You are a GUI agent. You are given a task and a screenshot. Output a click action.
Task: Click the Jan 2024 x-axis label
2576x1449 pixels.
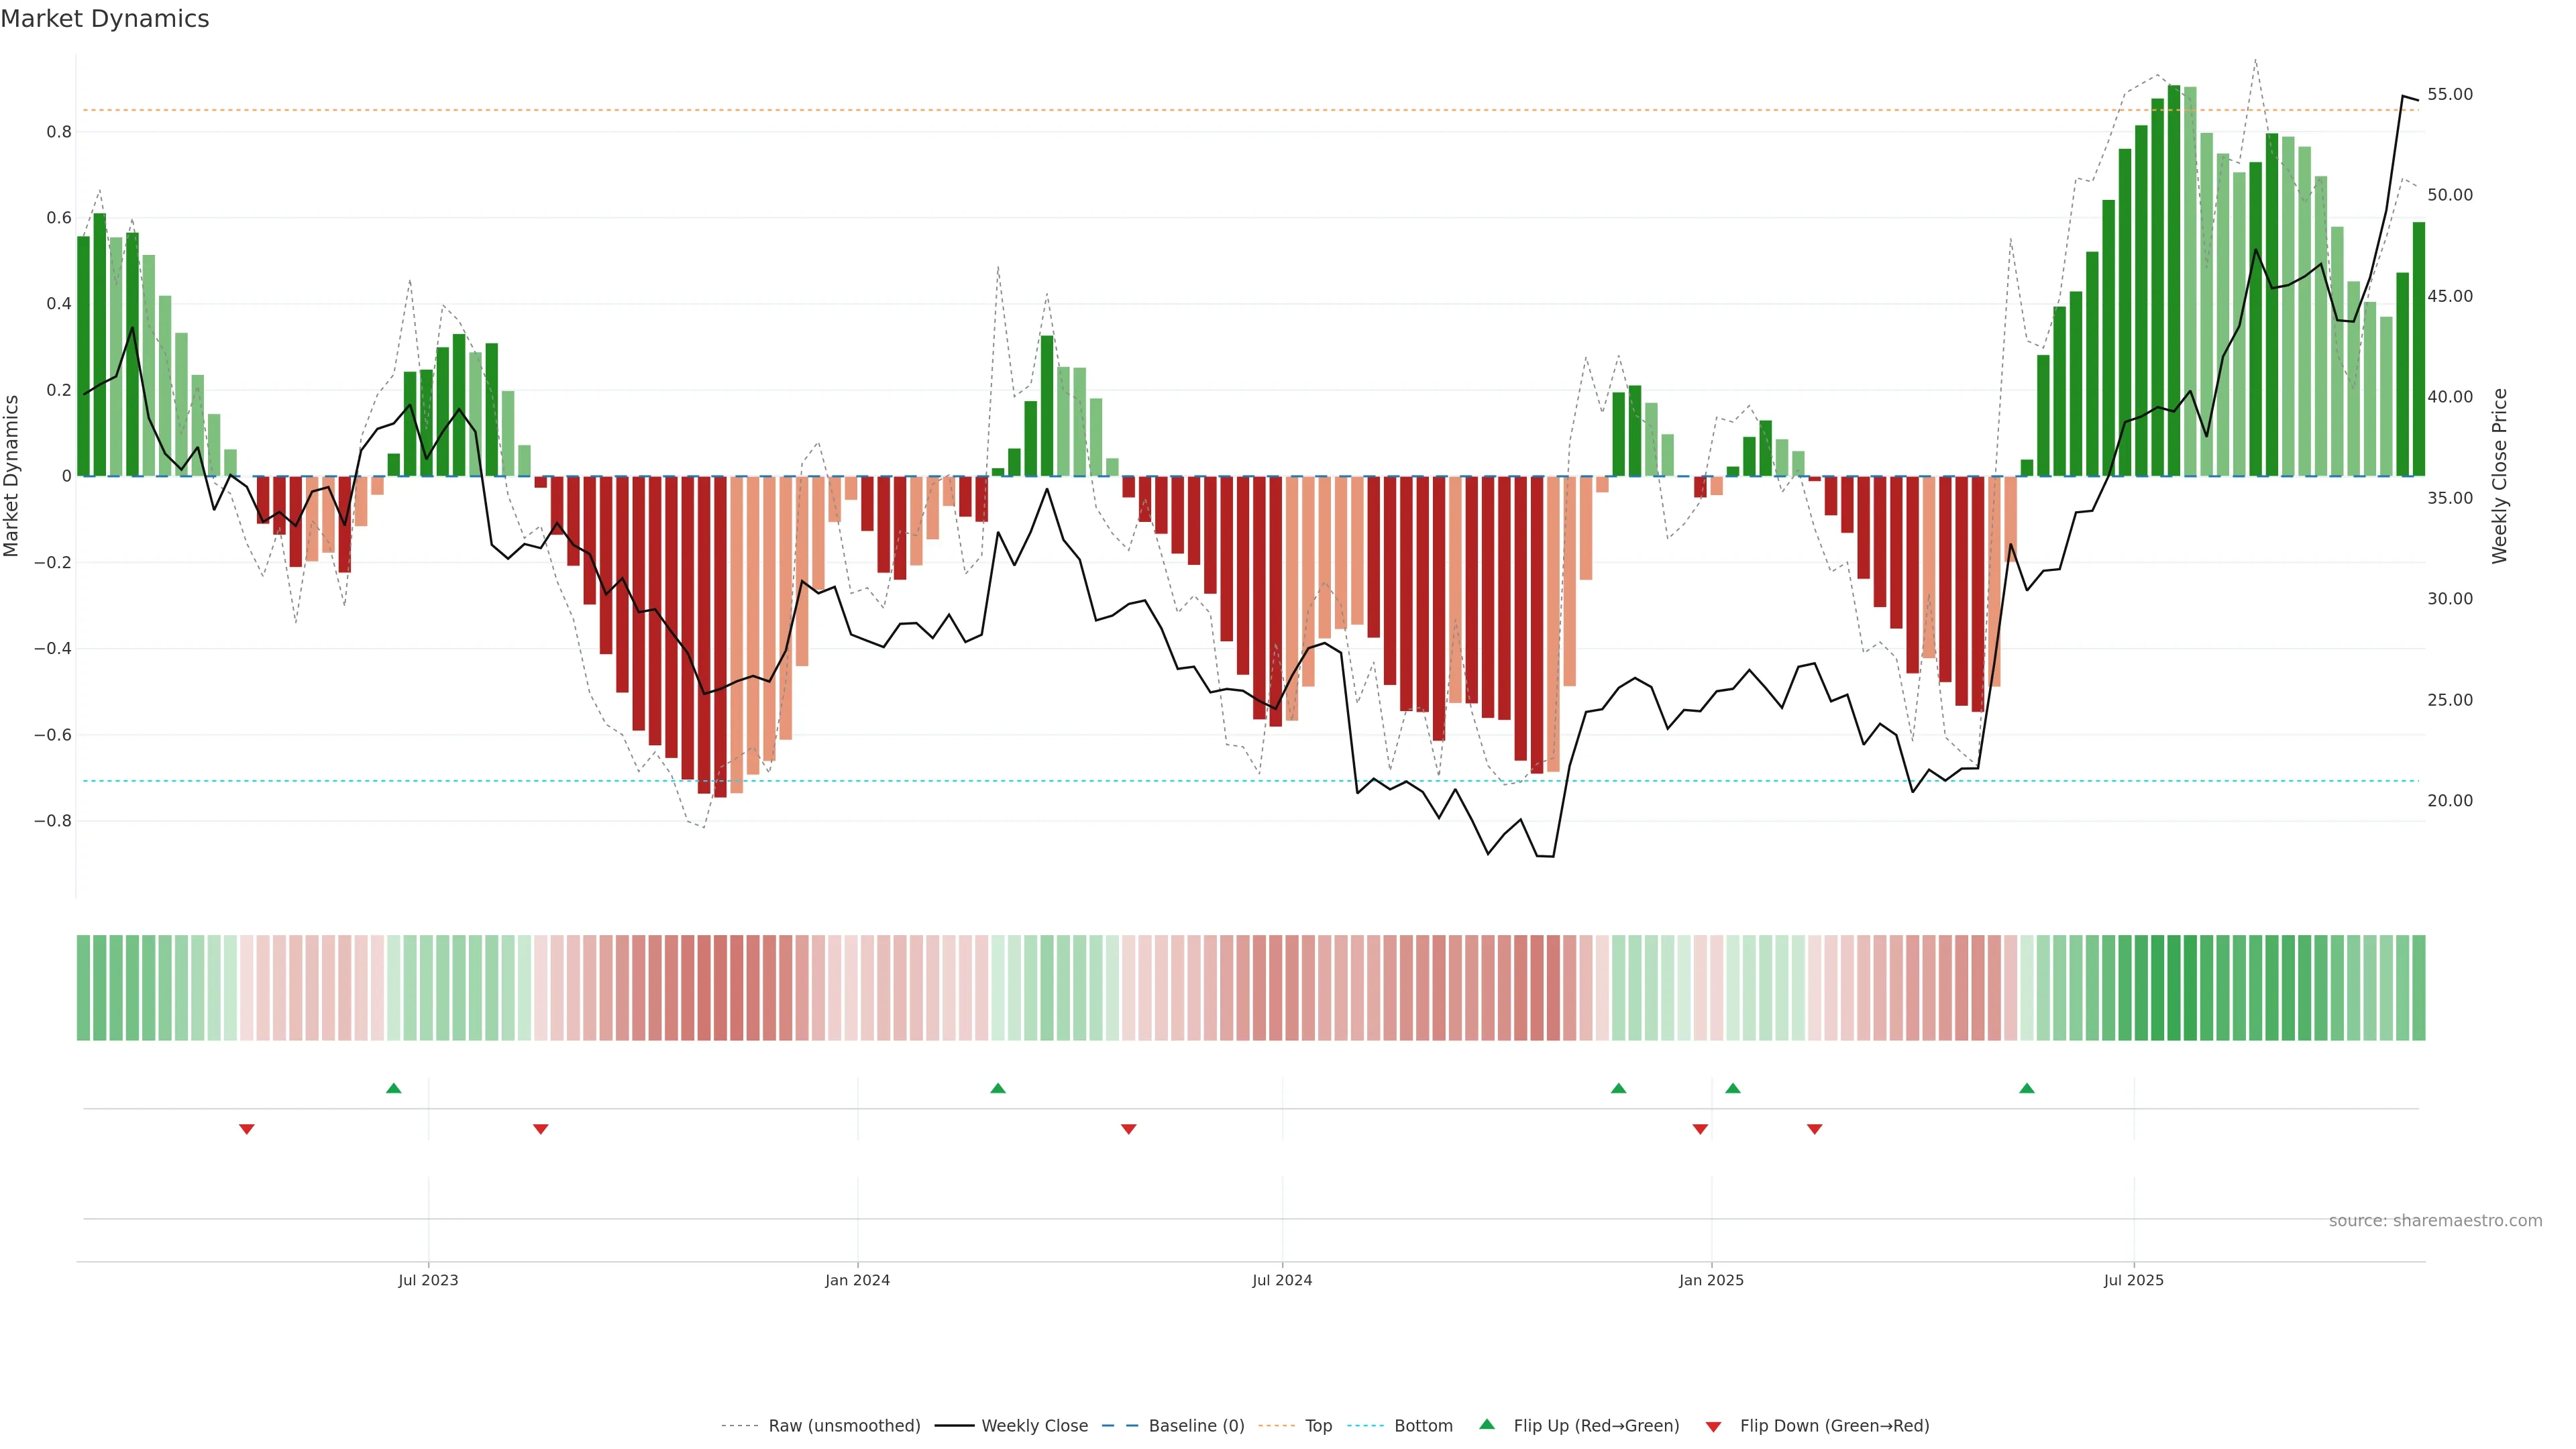[x=857, y=1280]
